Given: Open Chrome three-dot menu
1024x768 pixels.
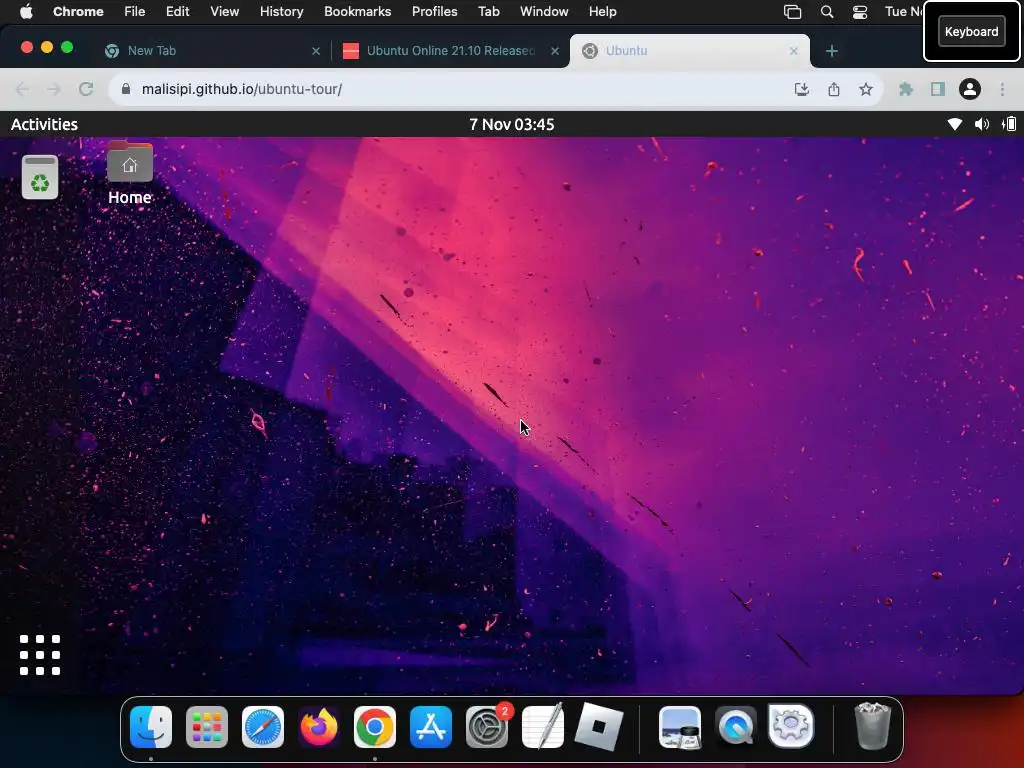Looking at the screenshot, I should [x=1002, y=89].
